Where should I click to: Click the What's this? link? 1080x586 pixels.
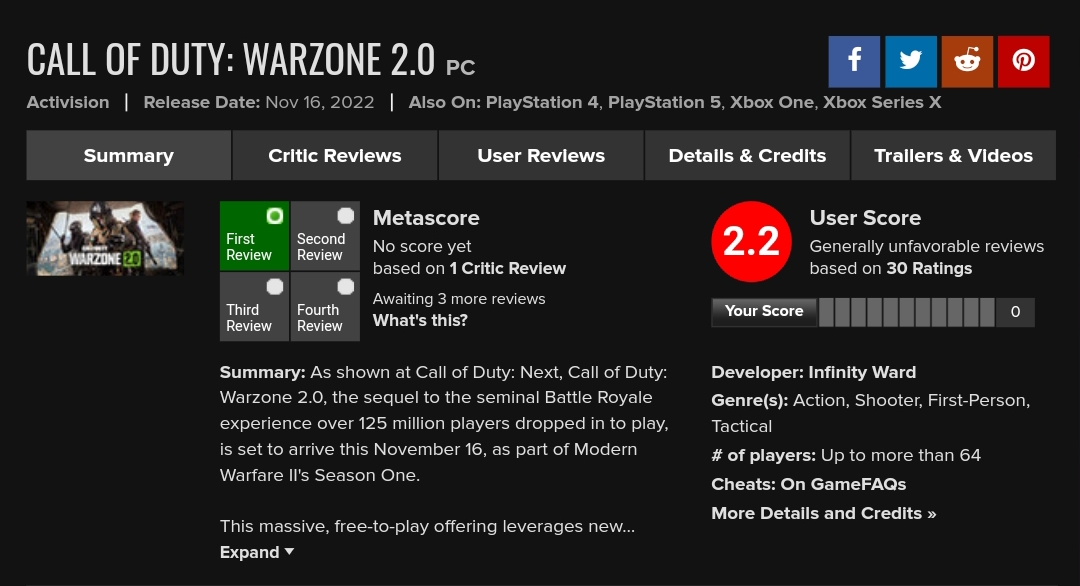(x=420, y=320)
